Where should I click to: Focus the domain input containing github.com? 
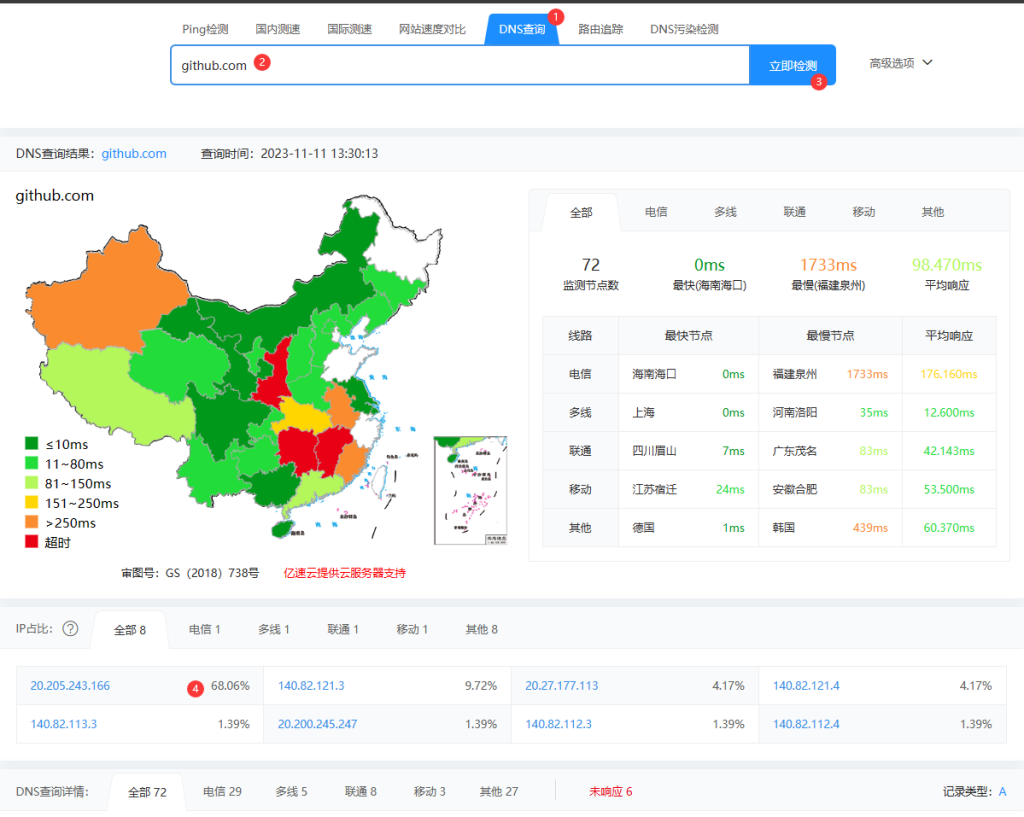coord(460,65)
